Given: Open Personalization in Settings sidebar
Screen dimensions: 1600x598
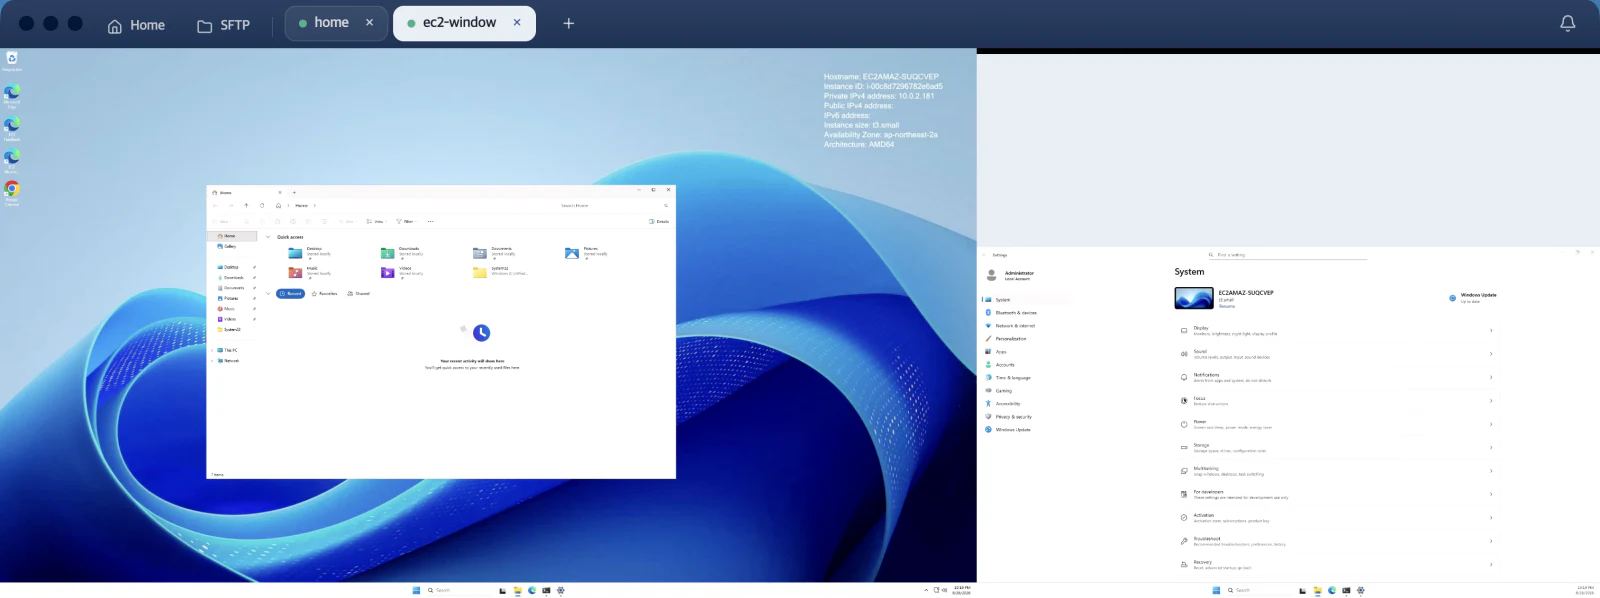Looking at the screenshot, I should click(1026, 339).
